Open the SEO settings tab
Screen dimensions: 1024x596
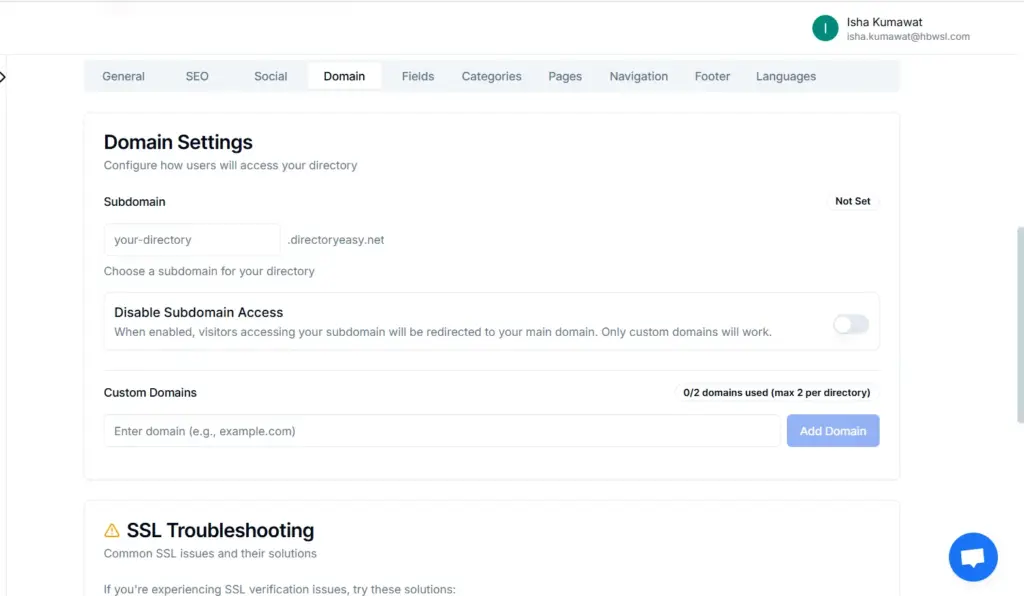coord(196,76)
